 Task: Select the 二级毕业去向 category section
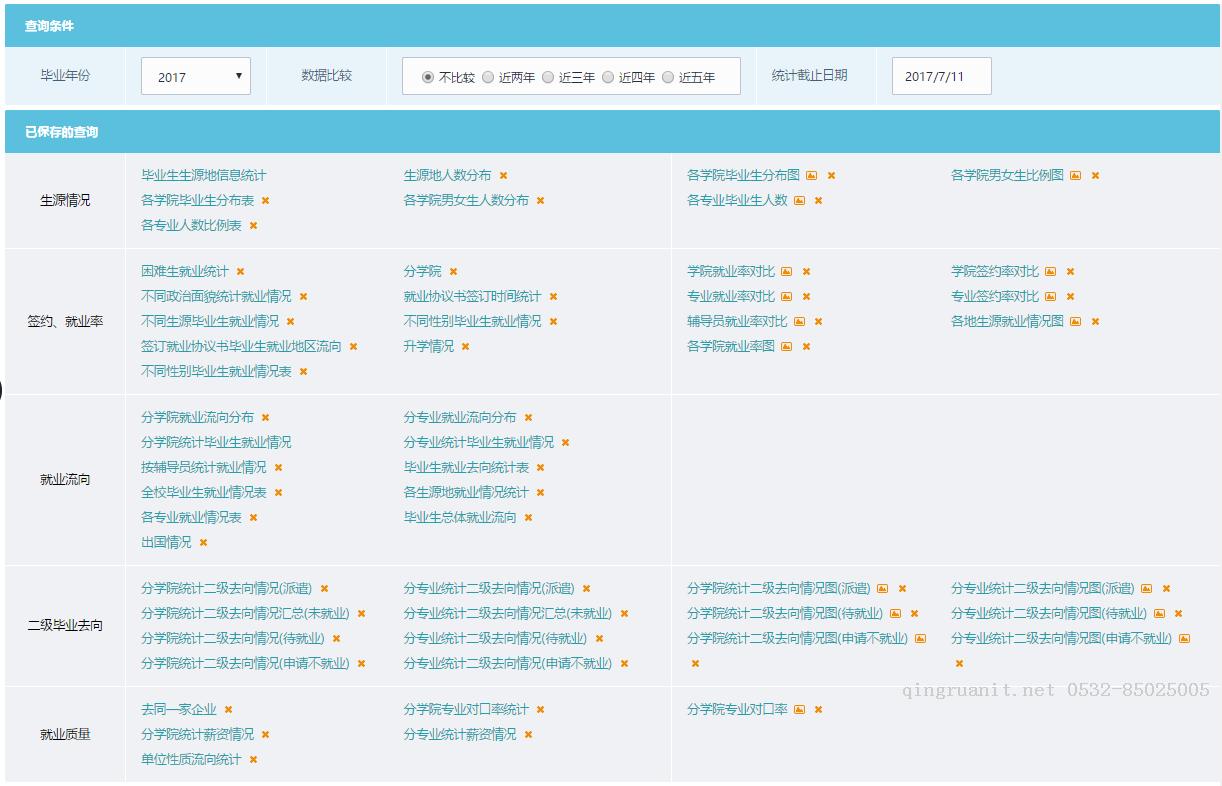coord(65,625)
